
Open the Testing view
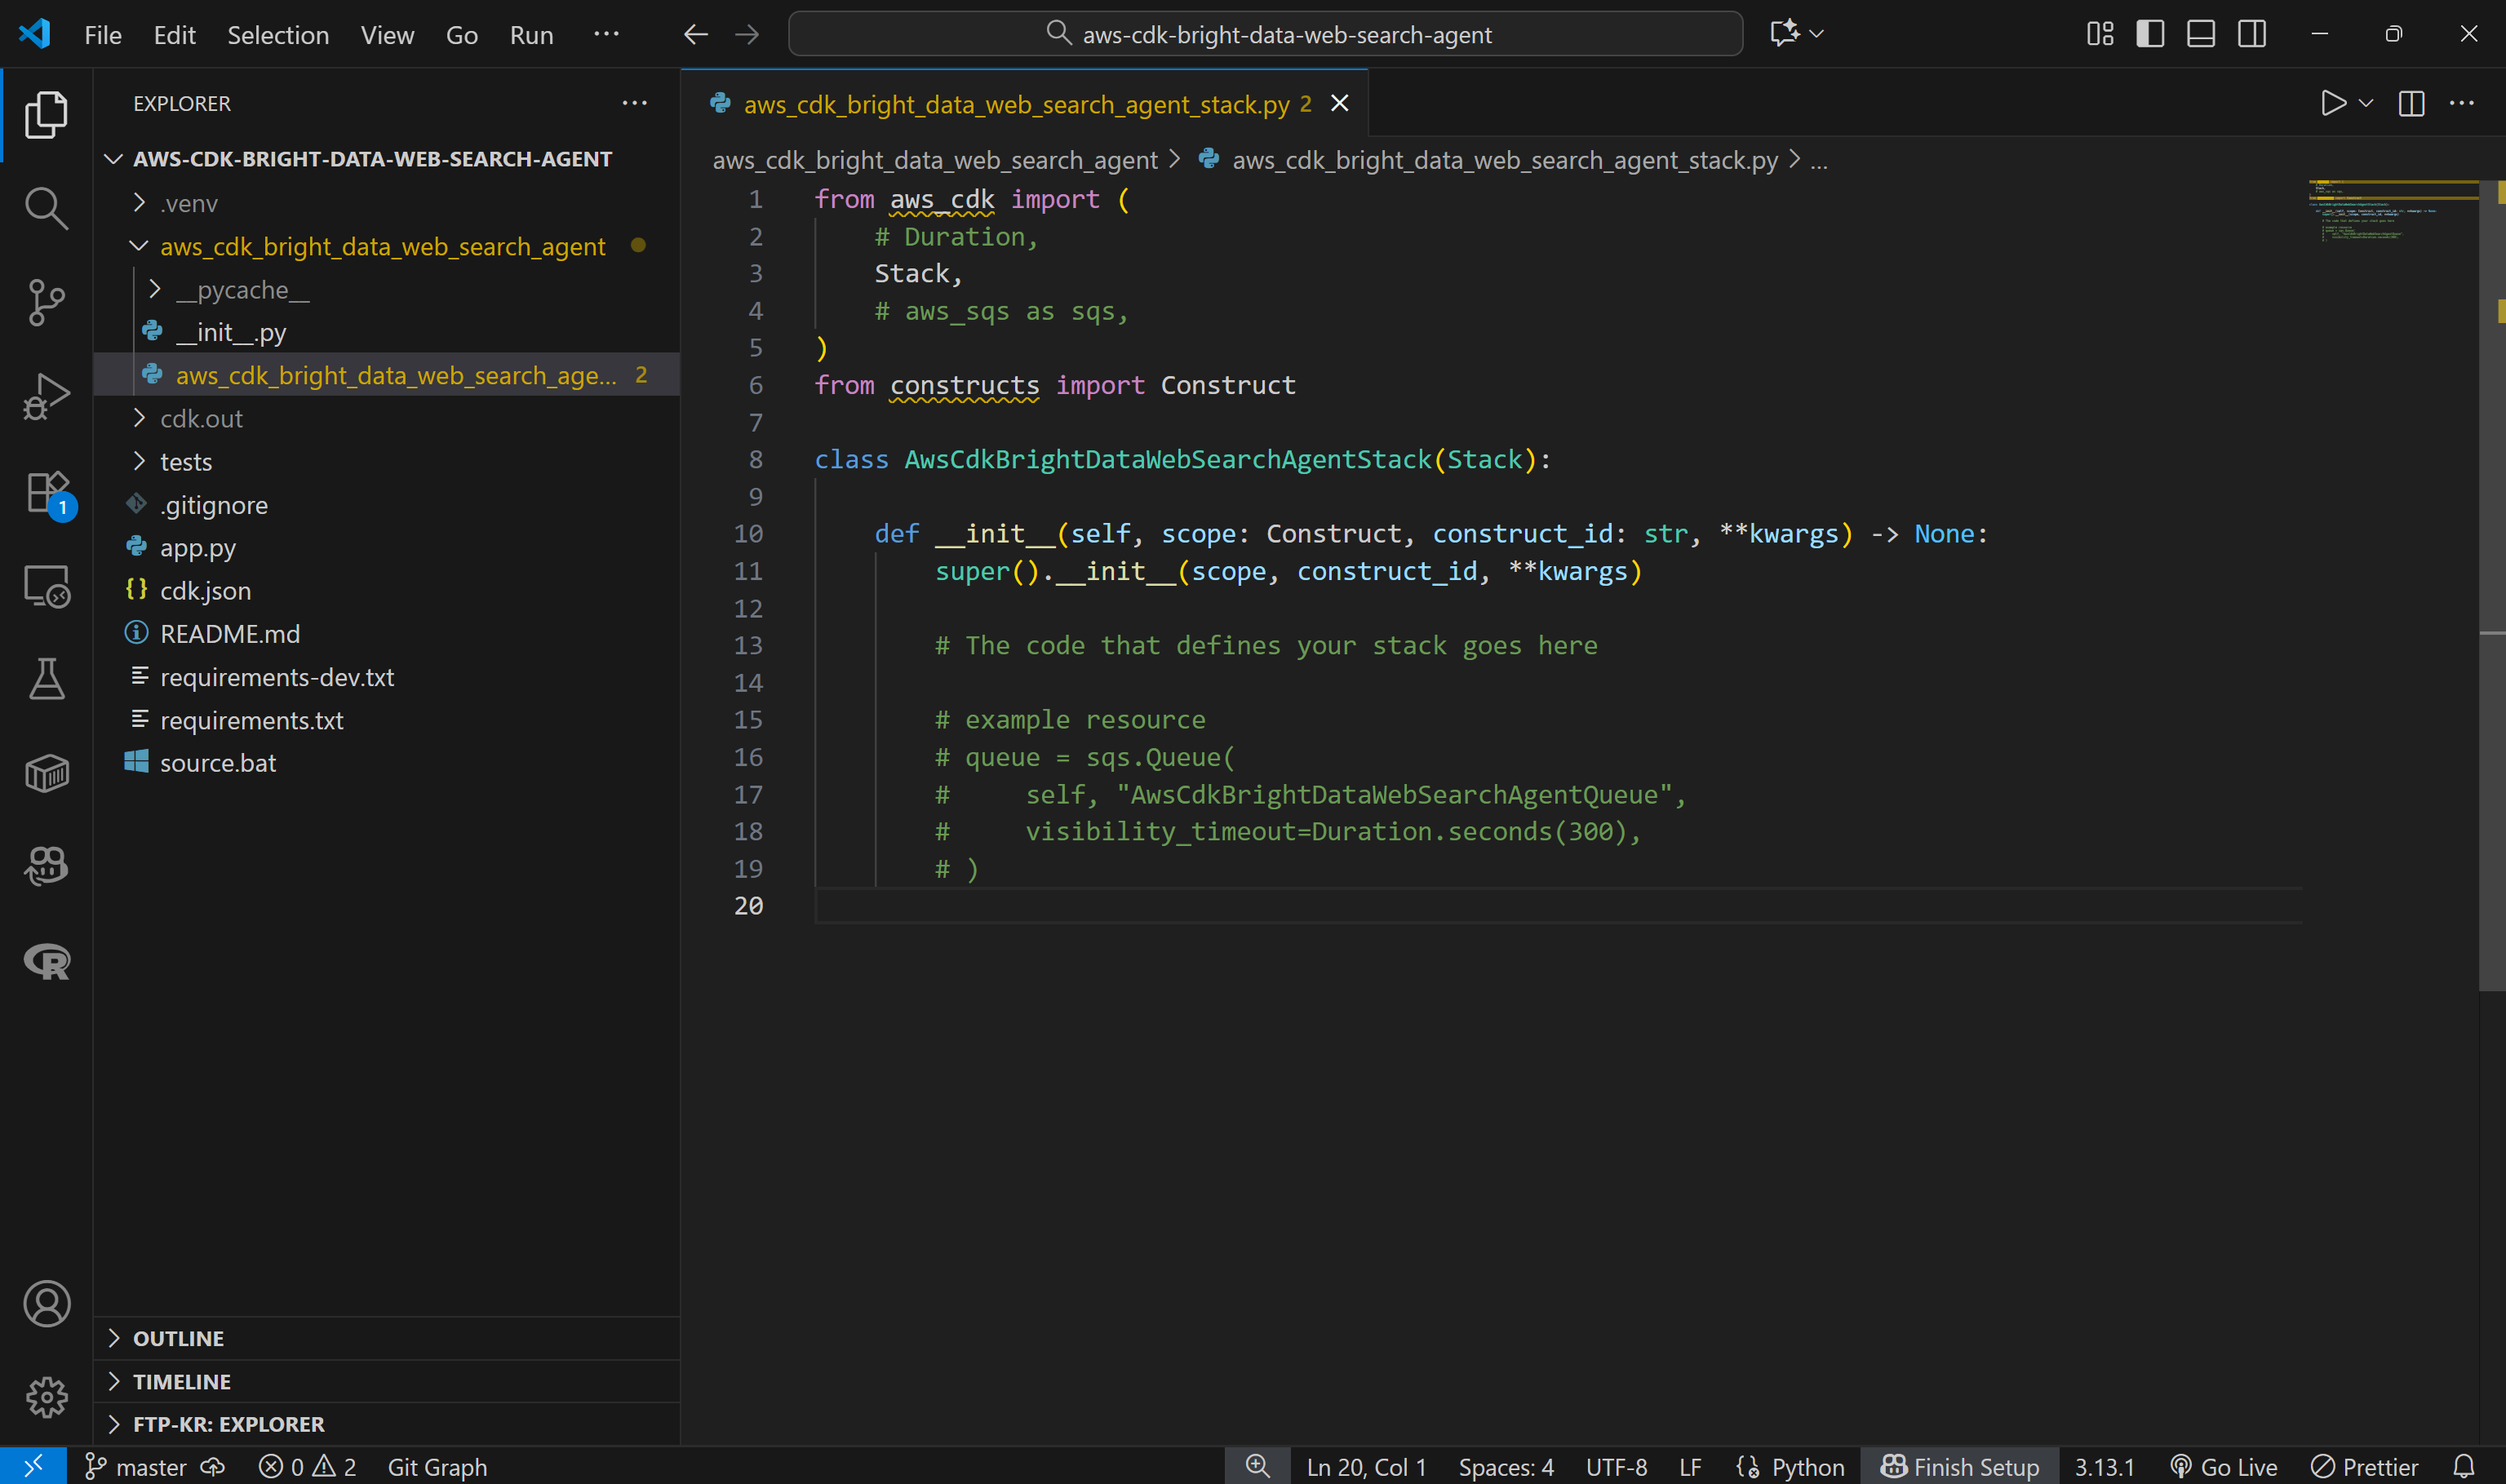47,680
